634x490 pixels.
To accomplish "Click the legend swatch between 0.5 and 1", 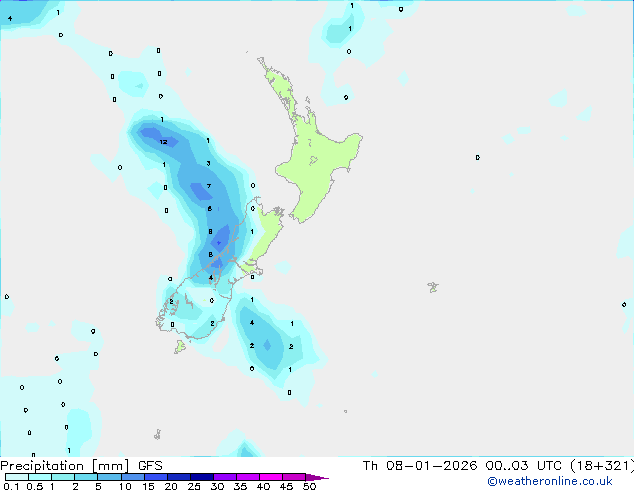I will pyautogui.click(x=40, y=477).
